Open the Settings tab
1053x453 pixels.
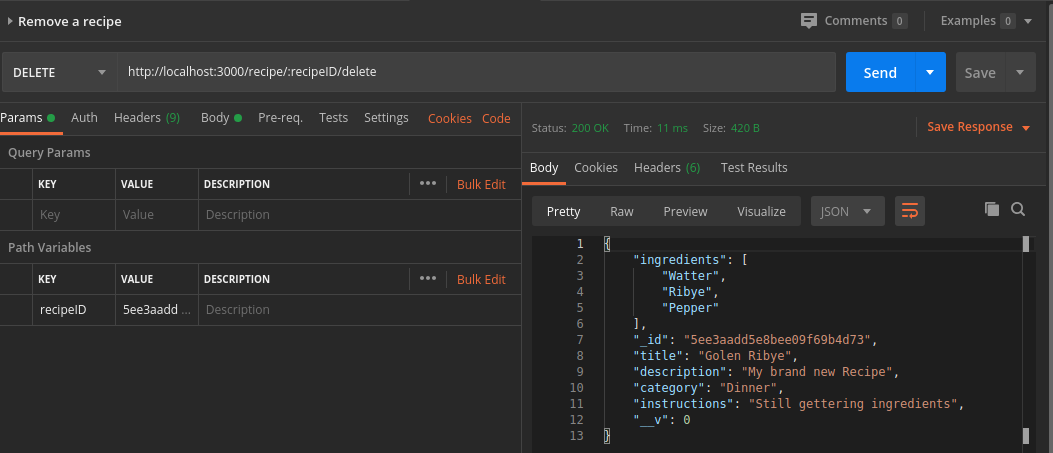pos(386,117)
